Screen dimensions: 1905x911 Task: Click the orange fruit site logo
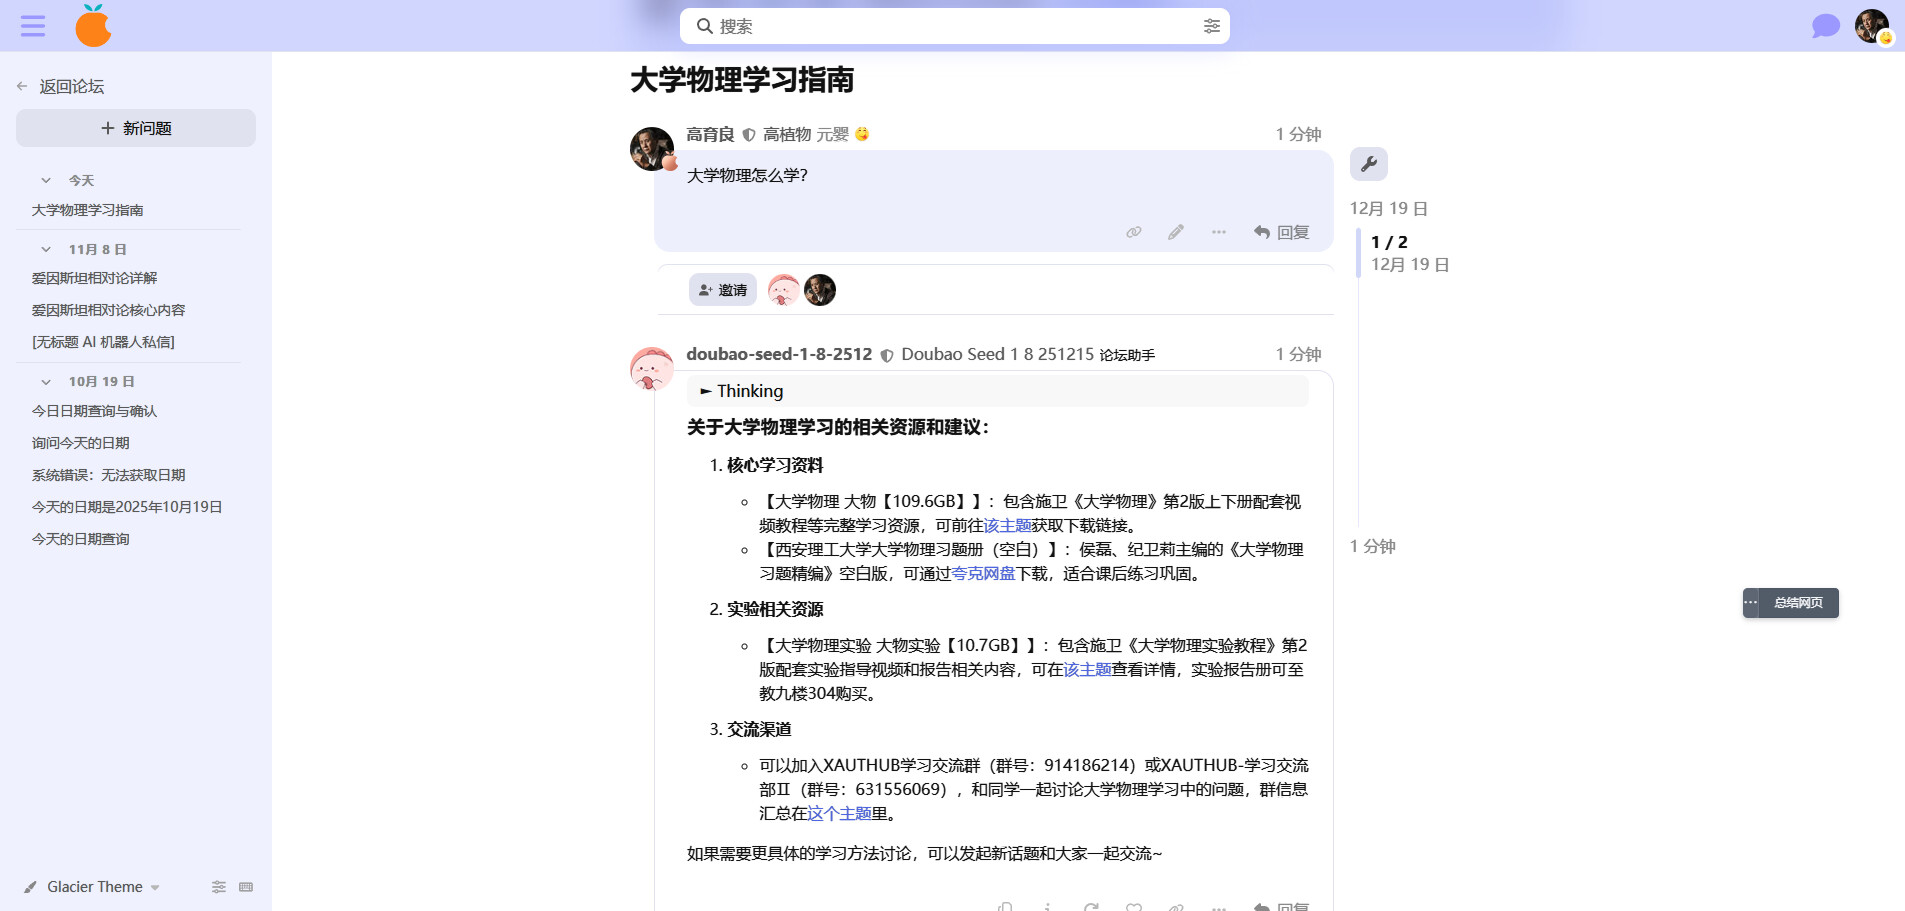tap(93, 26)
